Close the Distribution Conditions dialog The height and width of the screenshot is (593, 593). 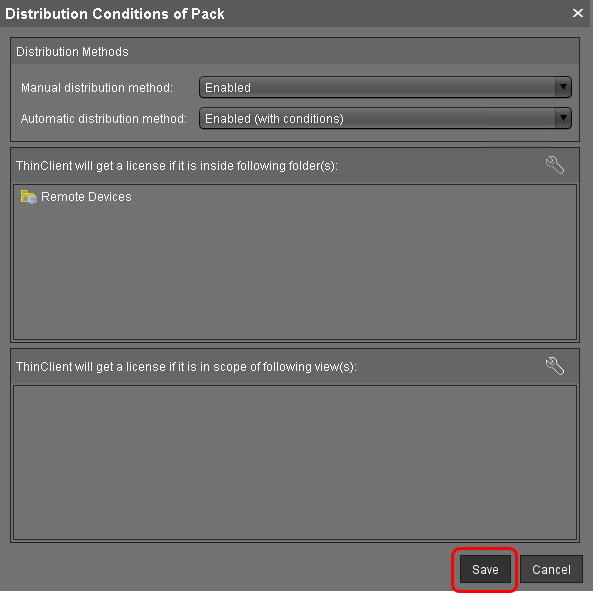[577, 13]
